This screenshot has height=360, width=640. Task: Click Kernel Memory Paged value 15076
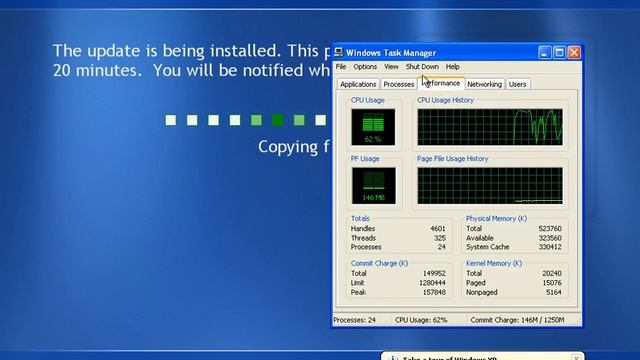[552, 283]
